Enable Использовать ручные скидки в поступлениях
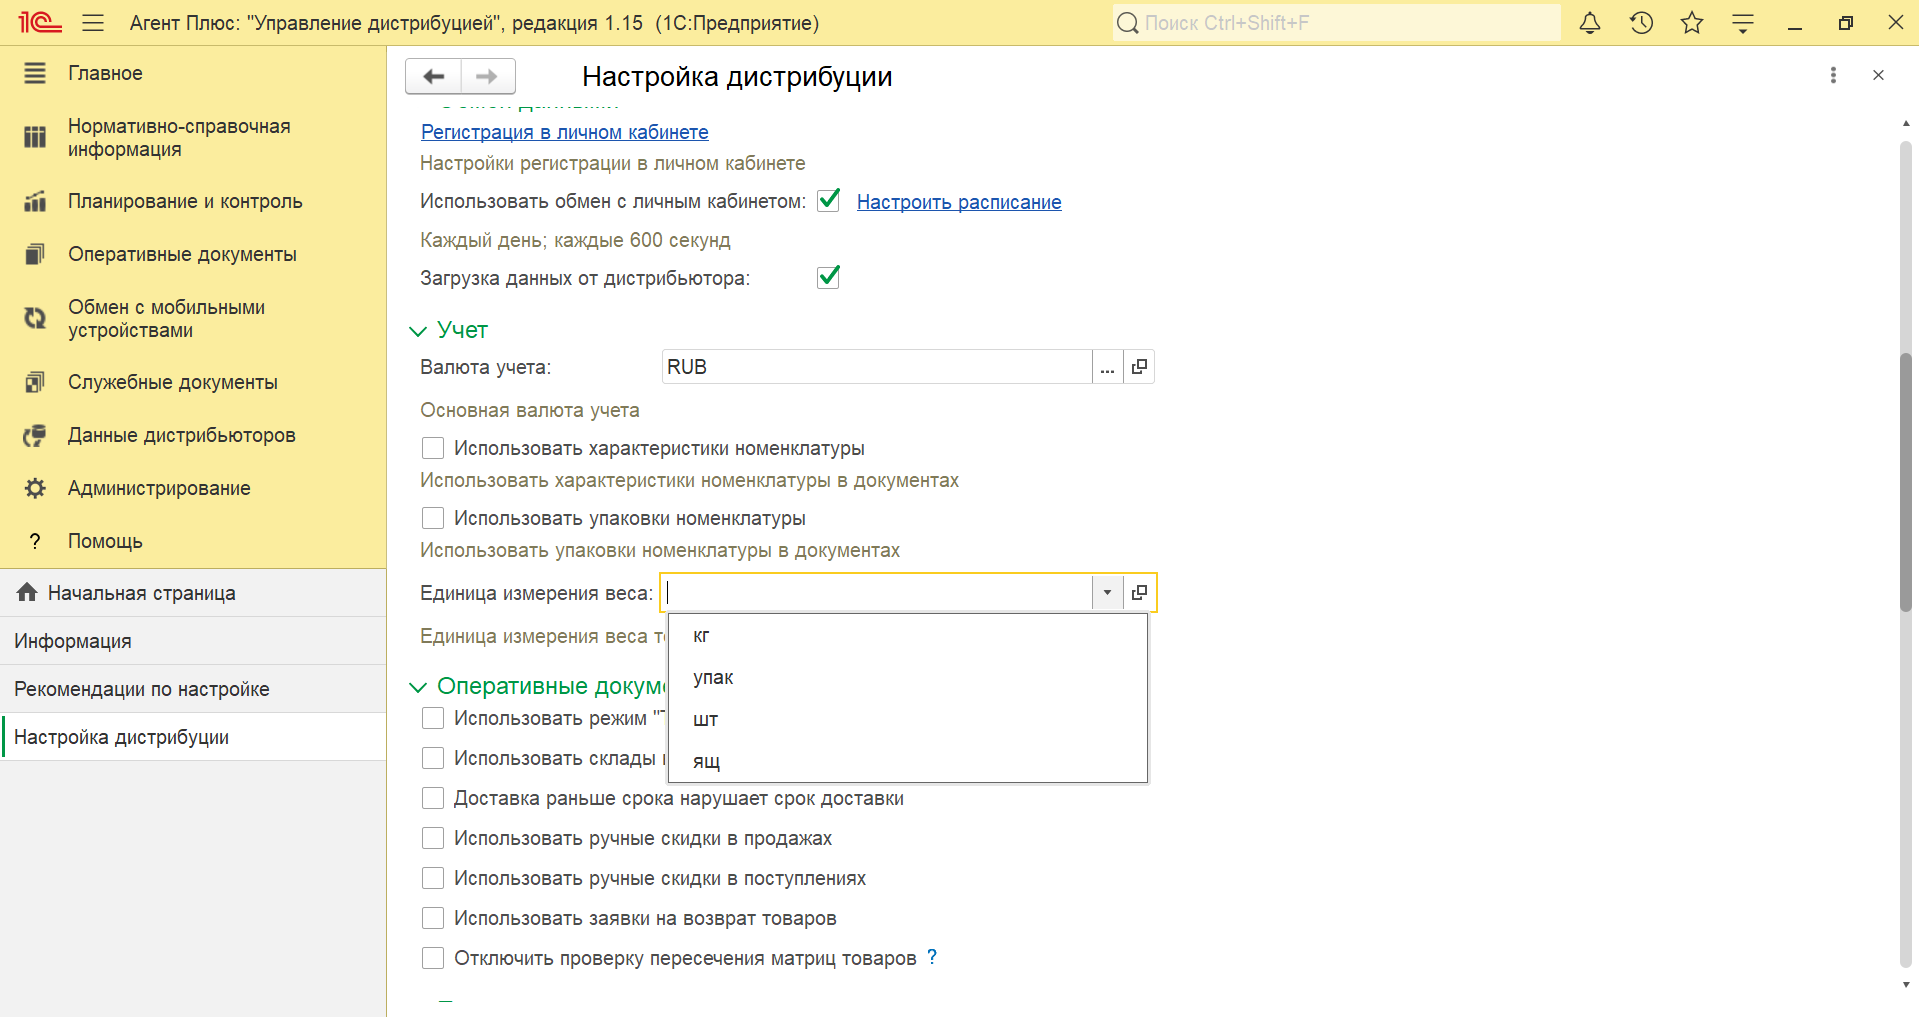 click(x=433, y=878)
